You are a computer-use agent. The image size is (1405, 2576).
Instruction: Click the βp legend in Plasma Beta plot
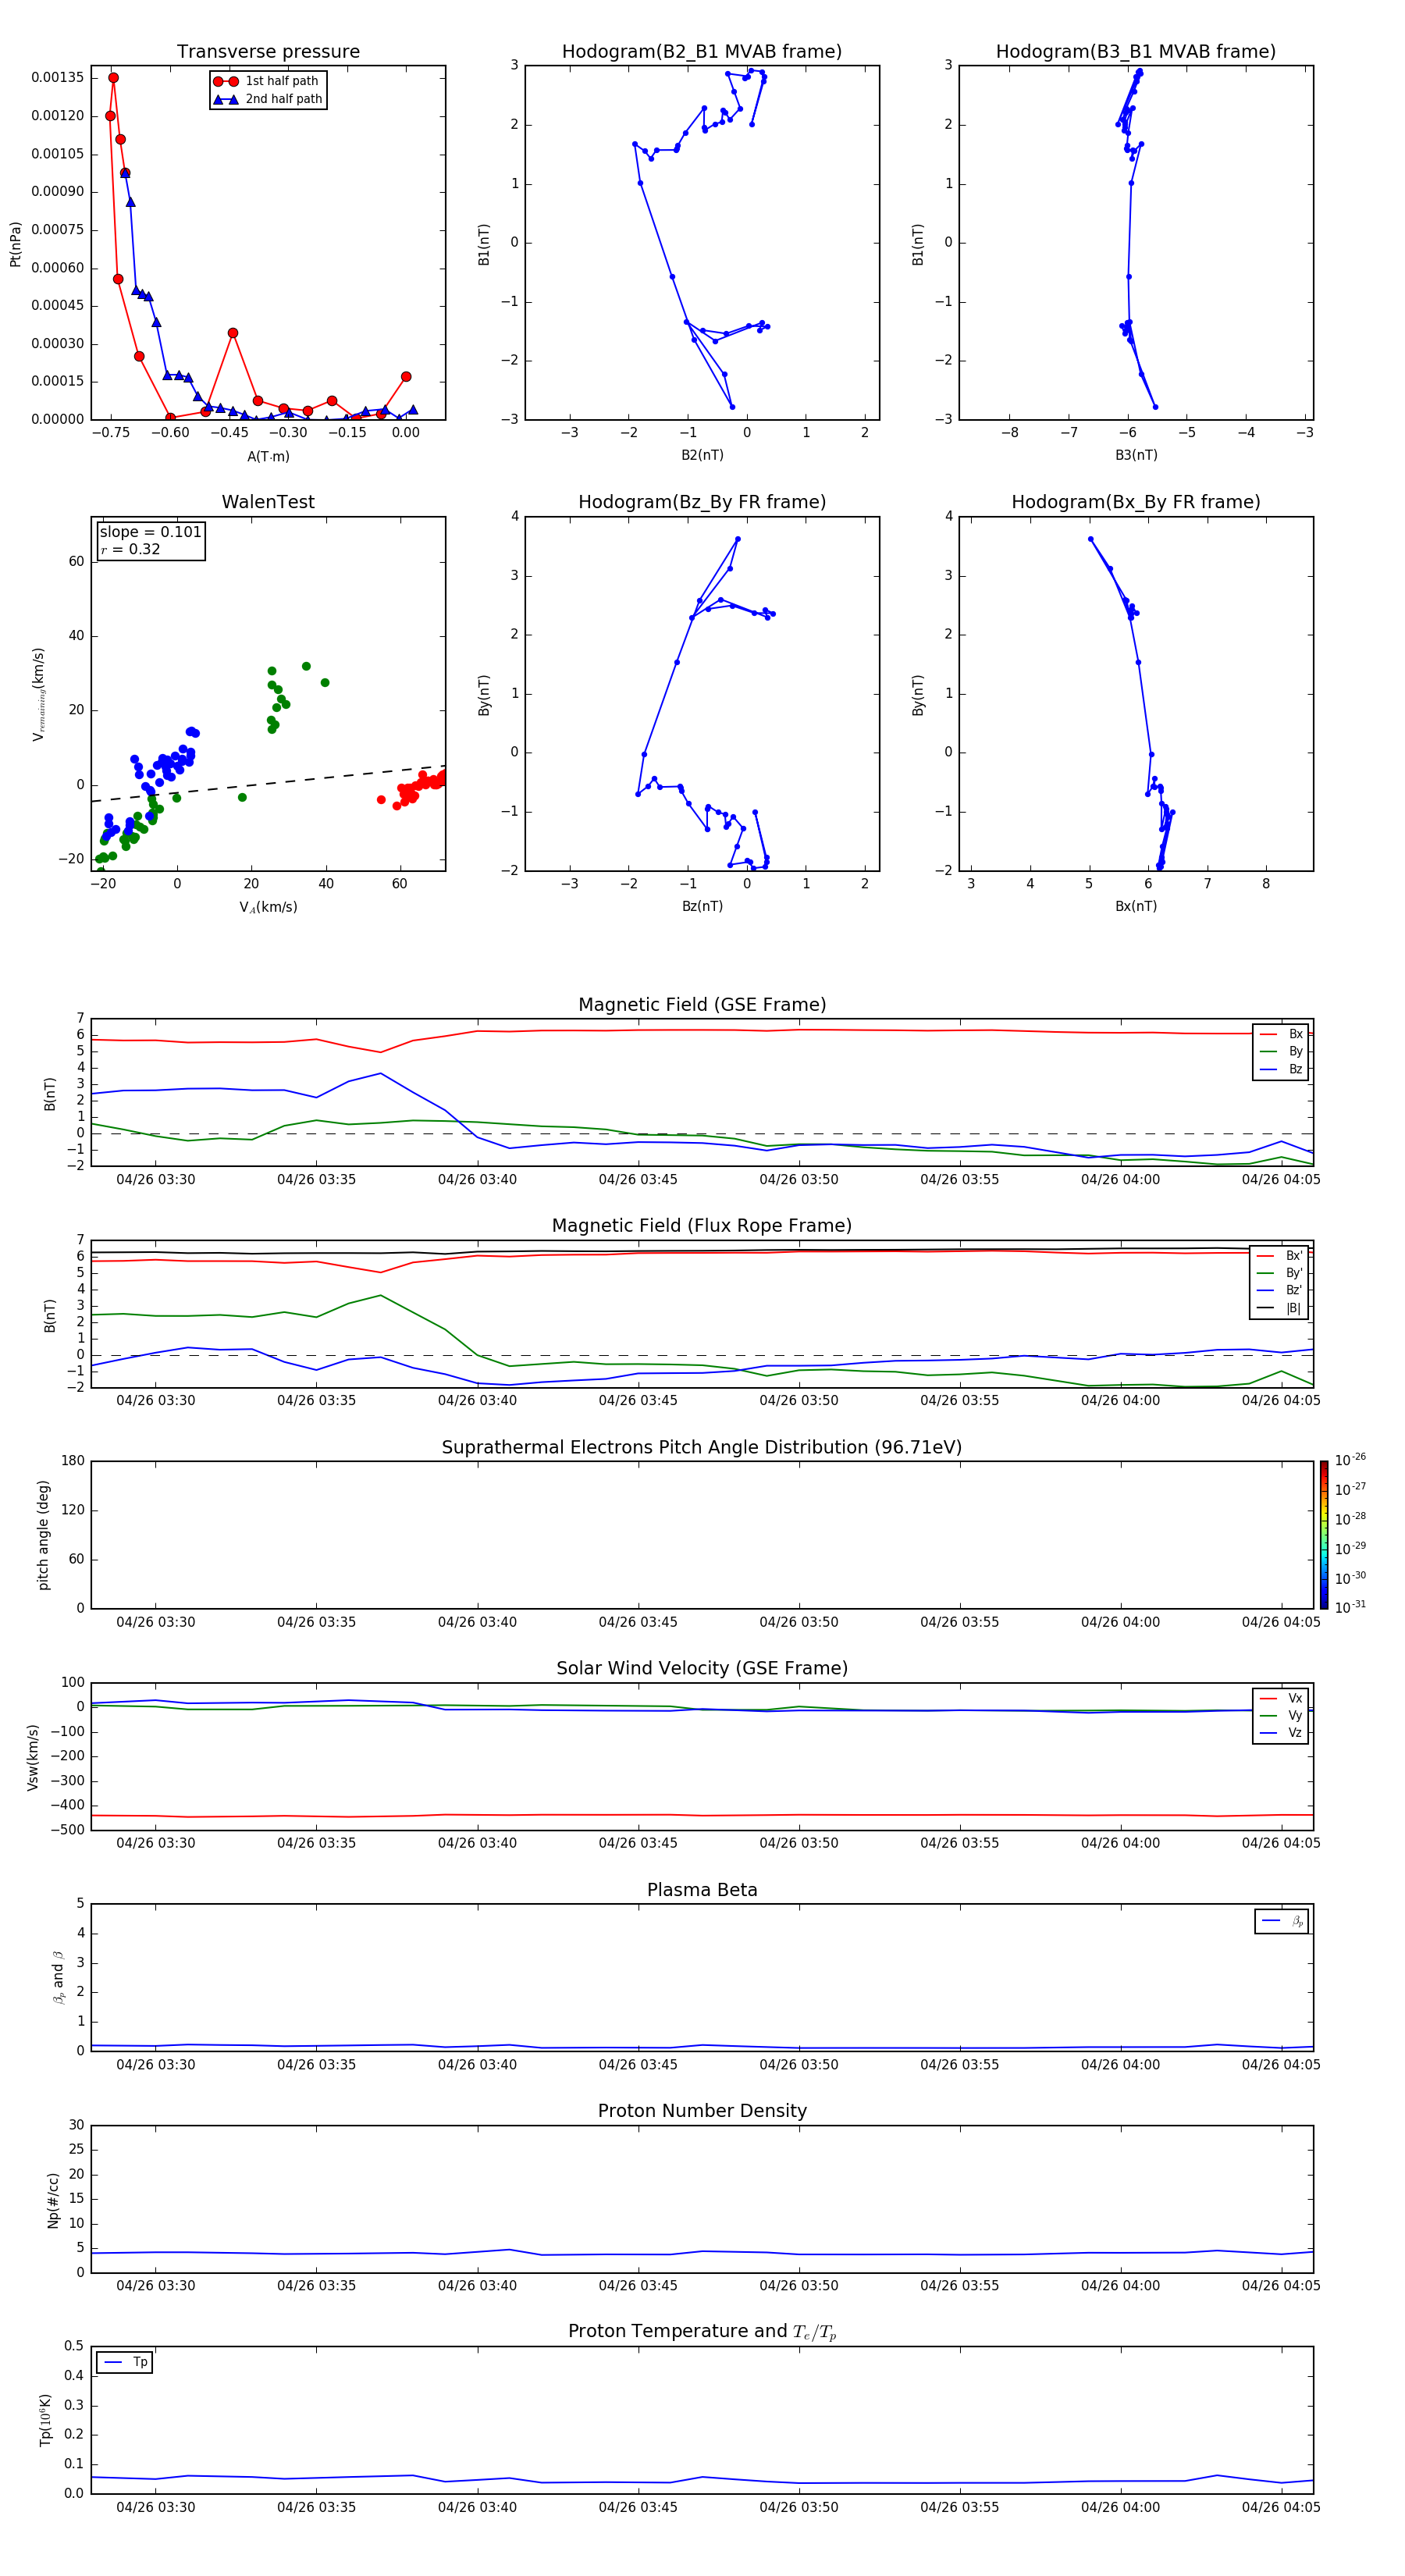pyautogui.click(x=1282, y=1921)
